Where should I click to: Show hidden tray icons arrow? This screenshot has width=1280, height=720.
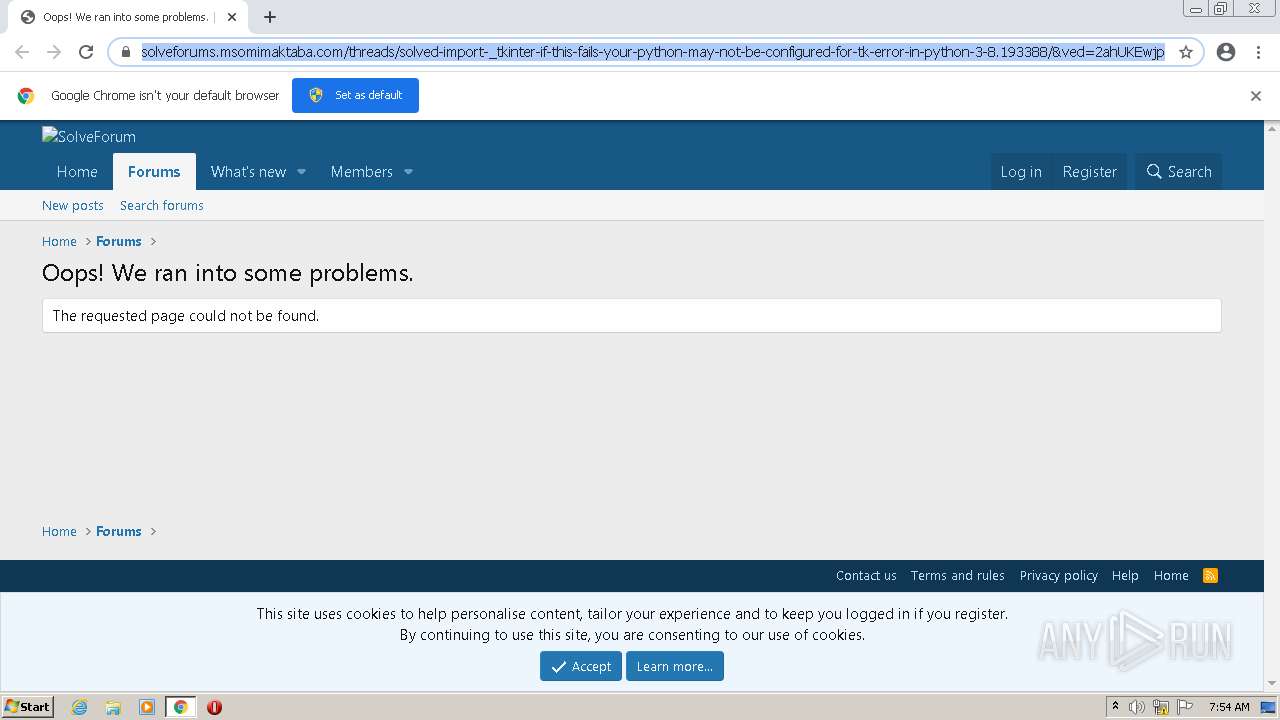(x=1115, y=707)
